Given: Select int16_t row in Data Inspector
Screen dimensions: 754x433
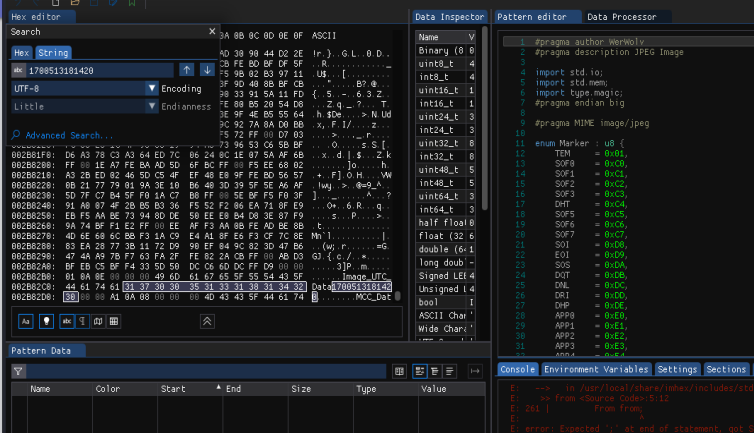Looking at the screenshot, I should coord(445,103).
